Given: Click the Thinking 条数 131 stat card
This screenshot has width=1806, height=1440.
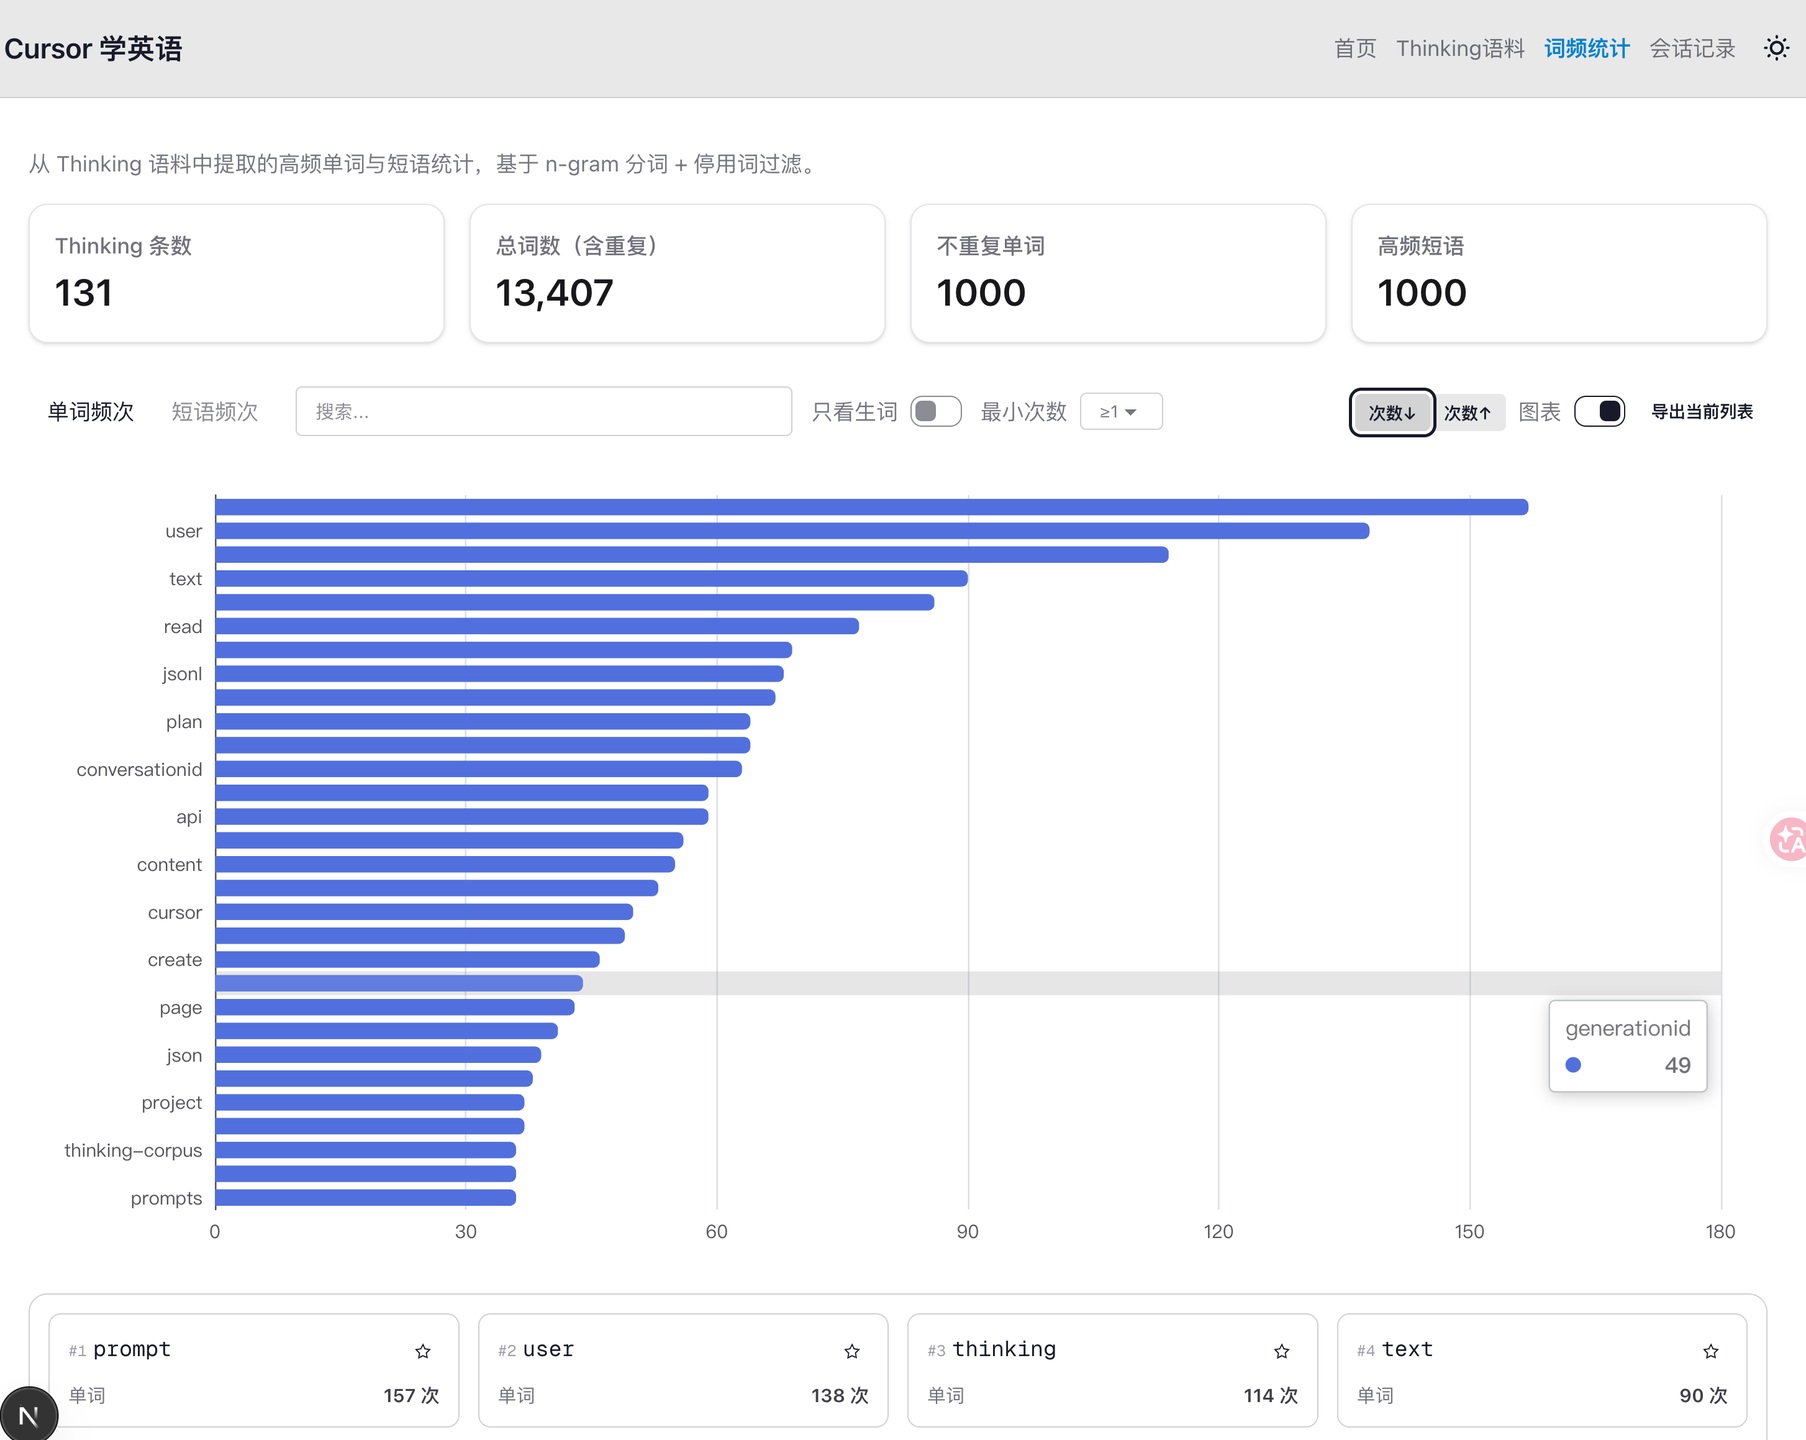Looking at the screenshot, I should [237, 273].
